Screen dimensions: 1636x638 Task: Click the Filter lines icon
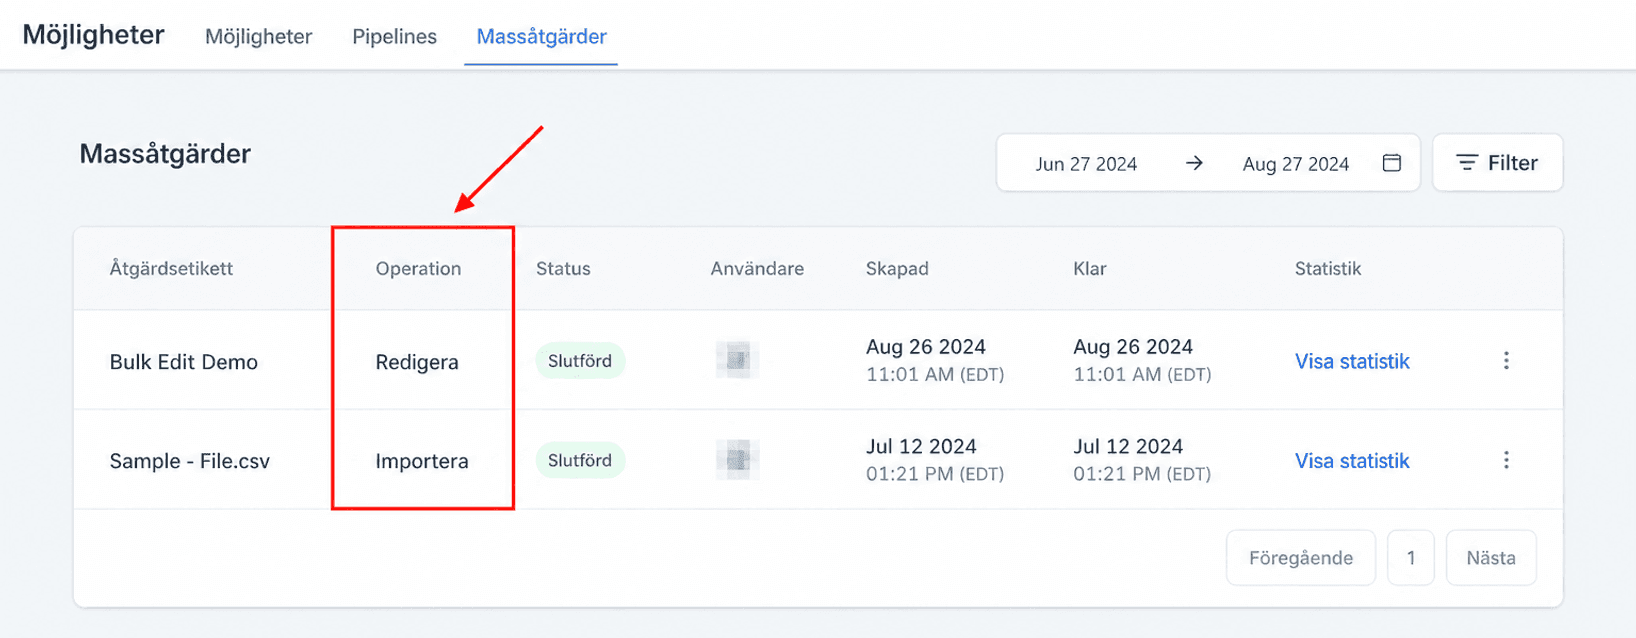point(1466,163)
